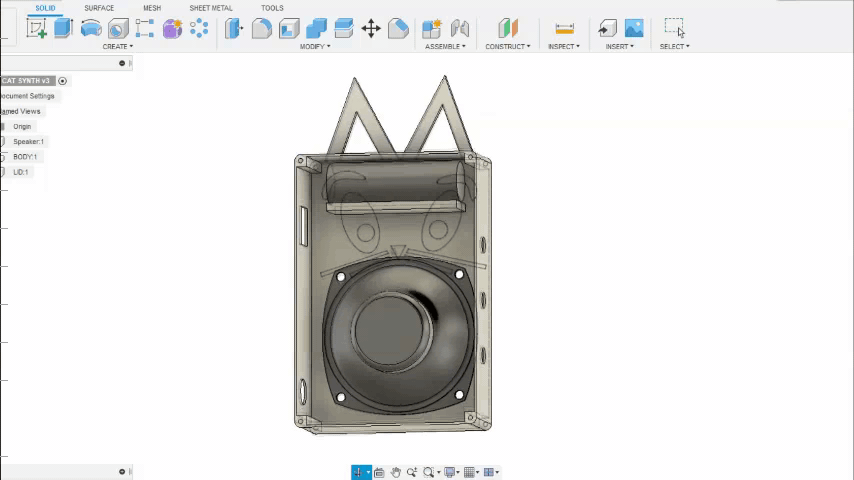The height and width of the screenshot is (480, 854).
Task: Activate the Move/Copy arrows tool
Action: pyautogui.click(x=371, y=28)
